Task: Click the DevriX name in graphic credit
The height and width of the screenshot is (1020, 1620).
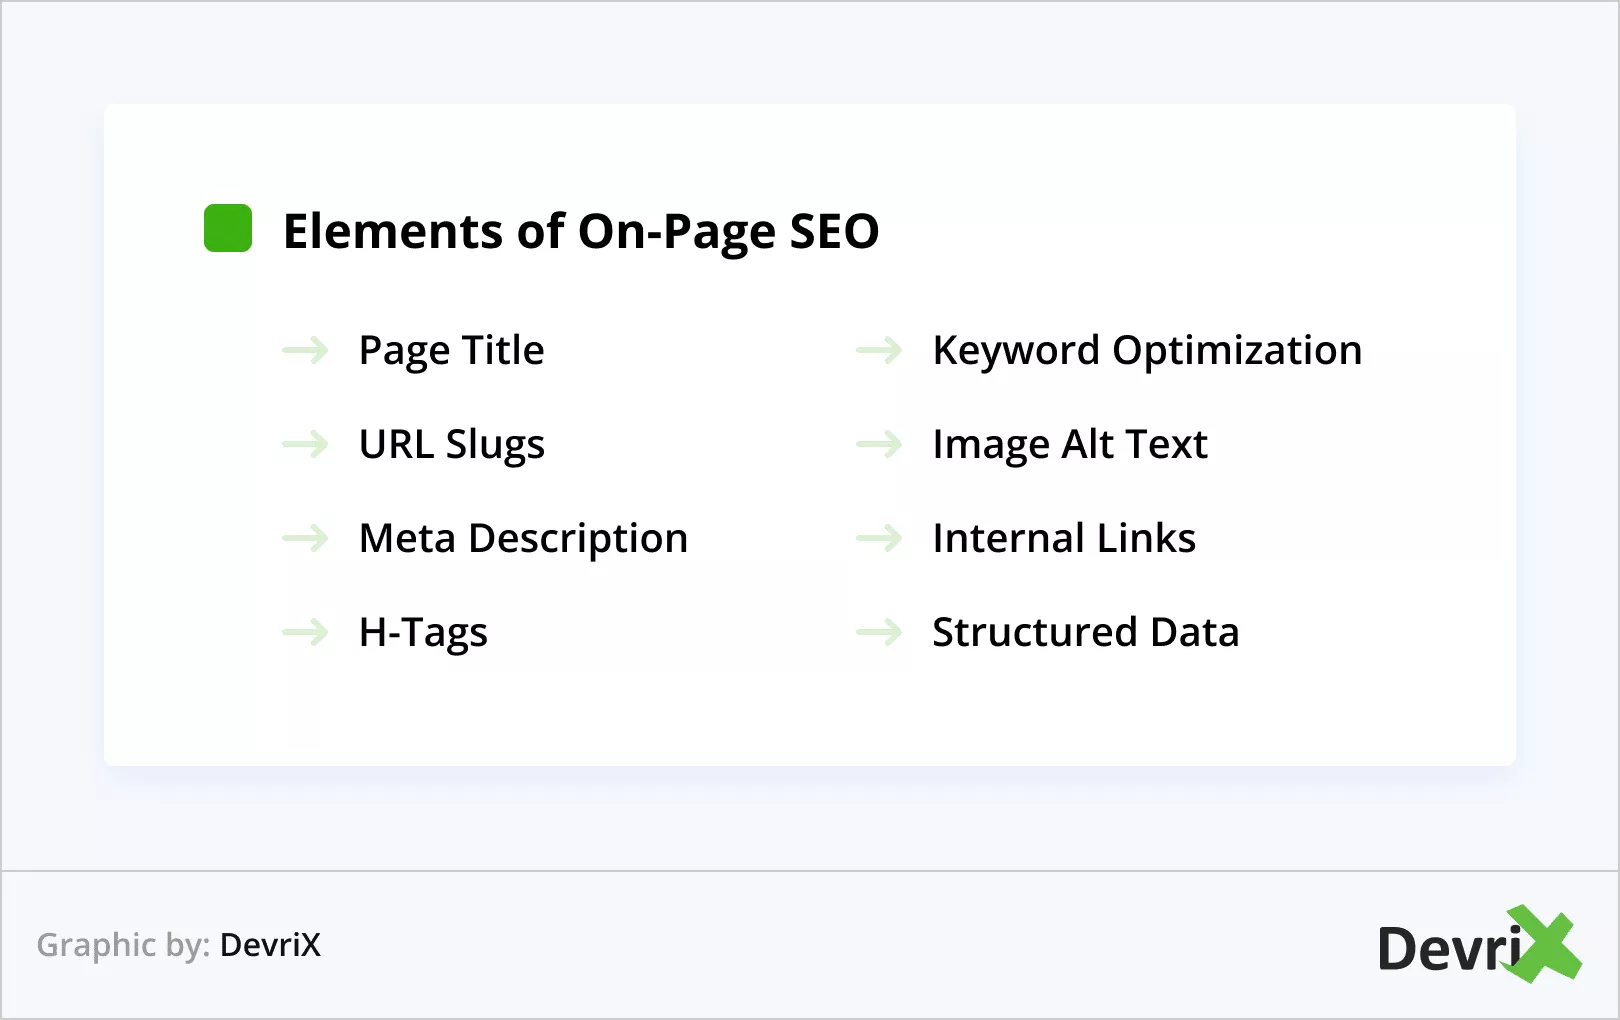Action: pos(270,945)
